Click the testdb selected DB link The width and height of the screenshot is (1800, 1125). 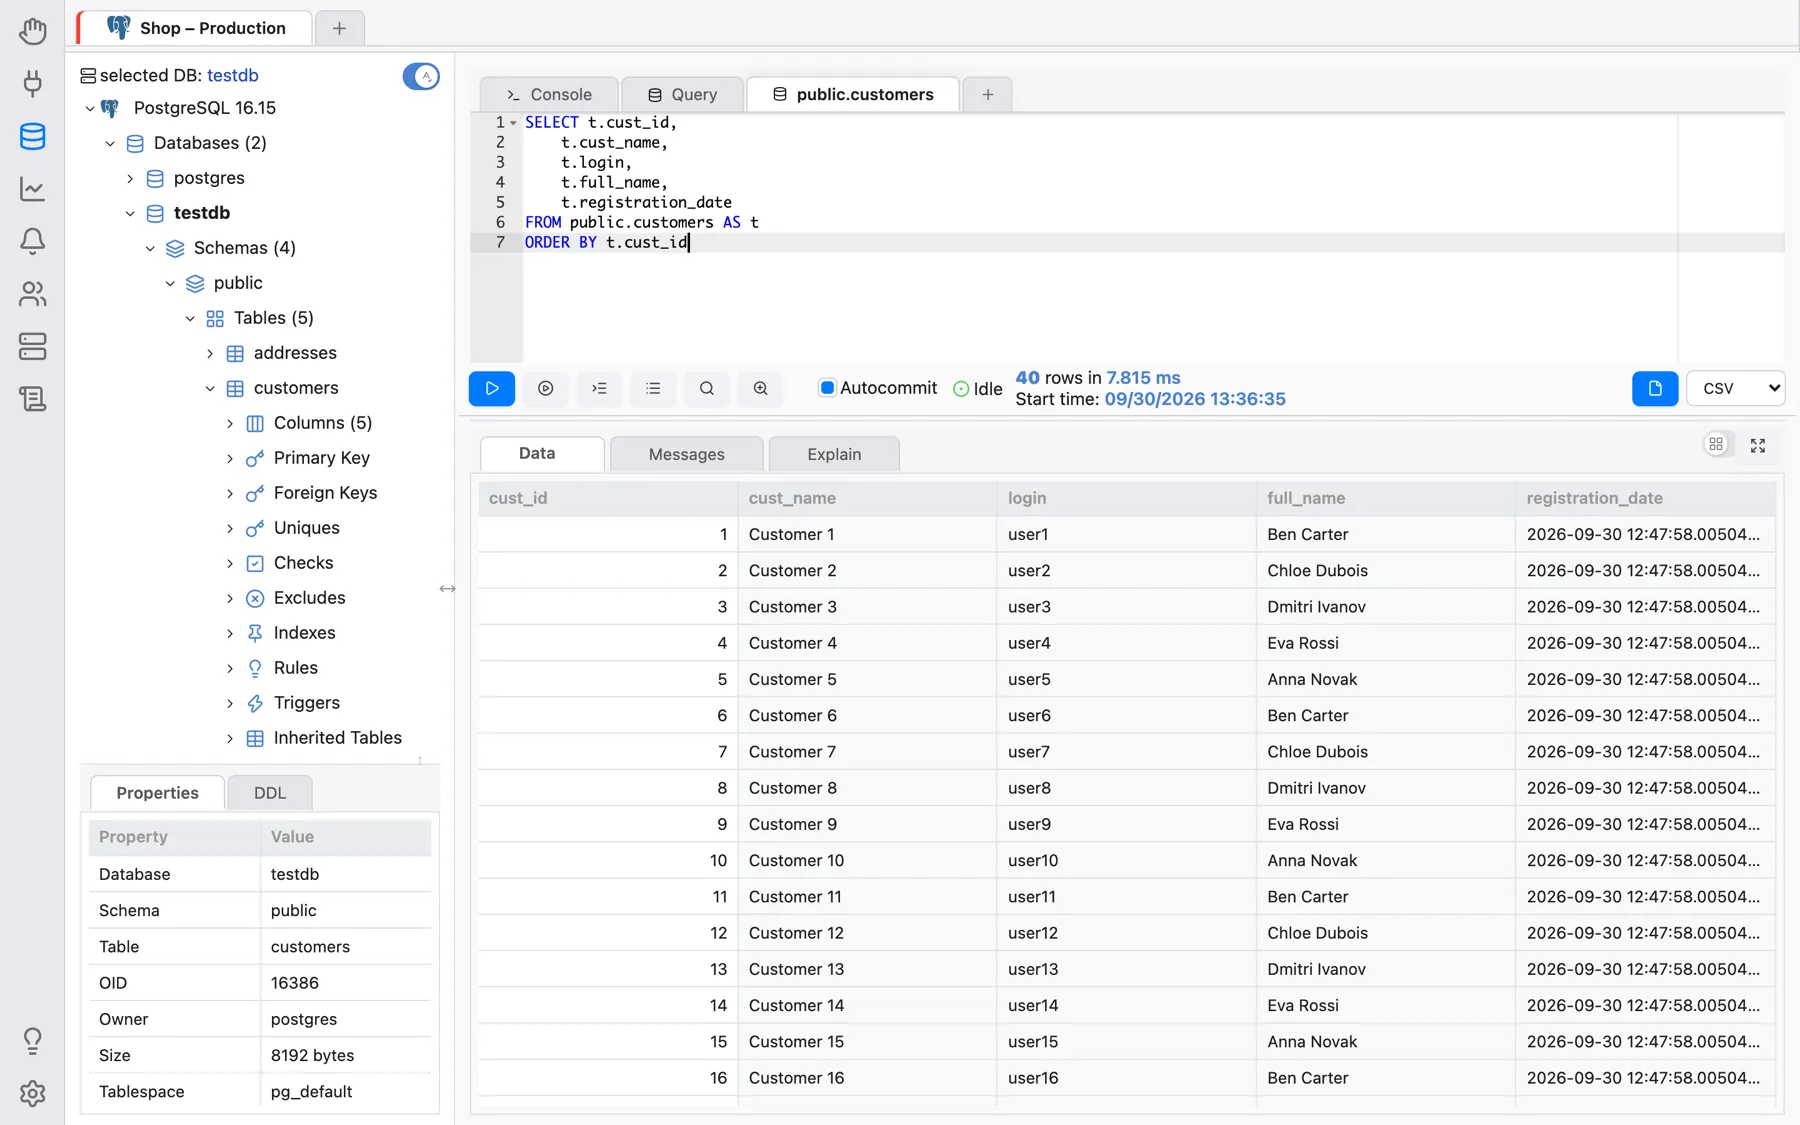click(233, 75)
